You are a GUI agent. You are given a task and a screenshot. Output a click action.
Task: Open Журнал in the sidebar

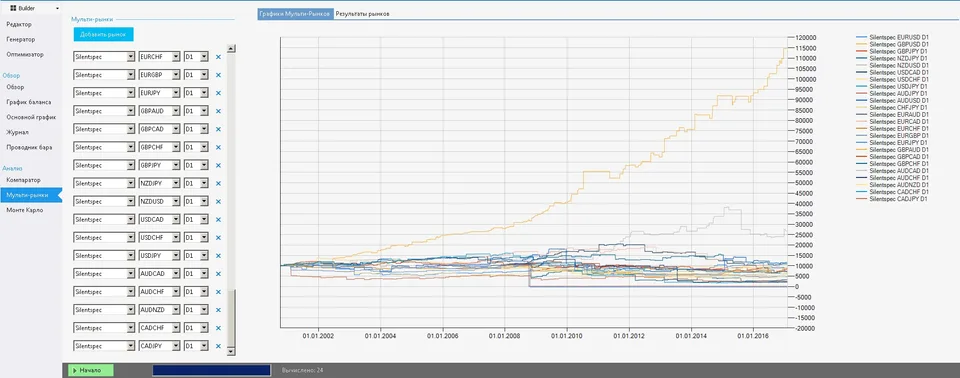[x=18, y=132]
